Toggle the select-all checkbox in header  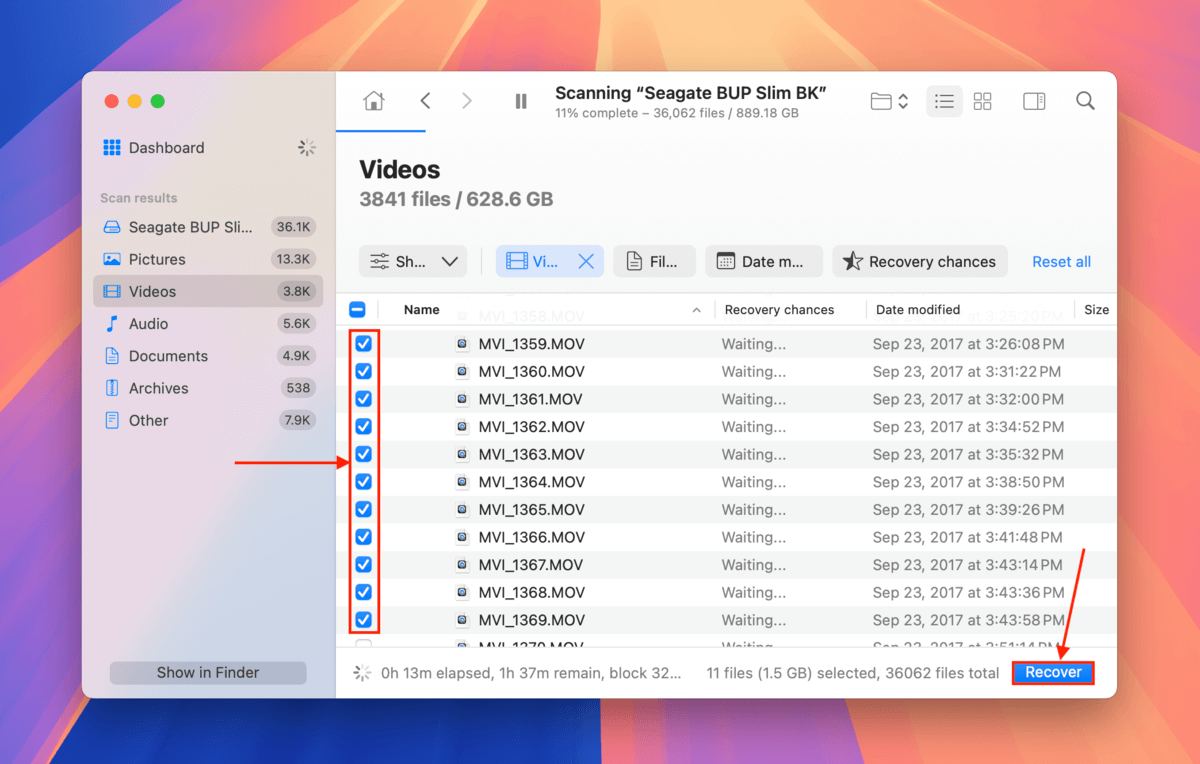[358, 310]
